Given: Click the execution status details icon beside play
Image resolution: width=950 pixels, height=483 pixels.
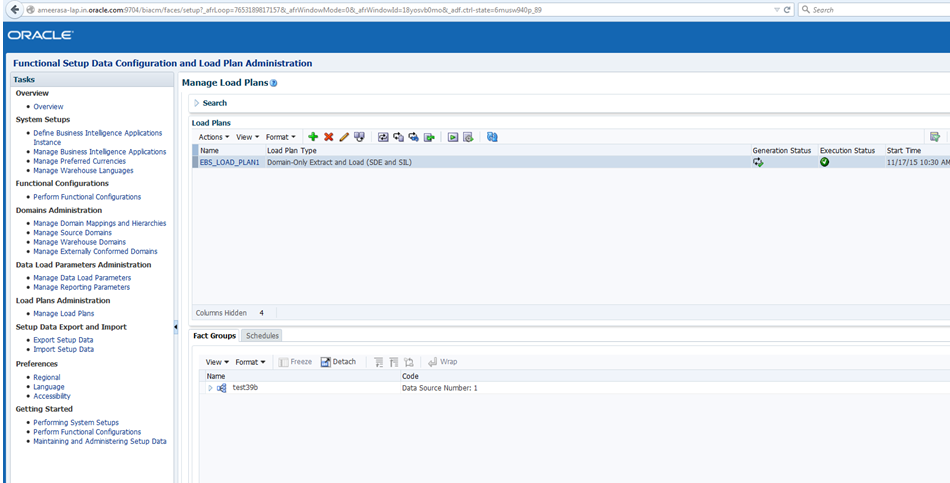Looking at the screenshot, I should click(x=468, y=137).
